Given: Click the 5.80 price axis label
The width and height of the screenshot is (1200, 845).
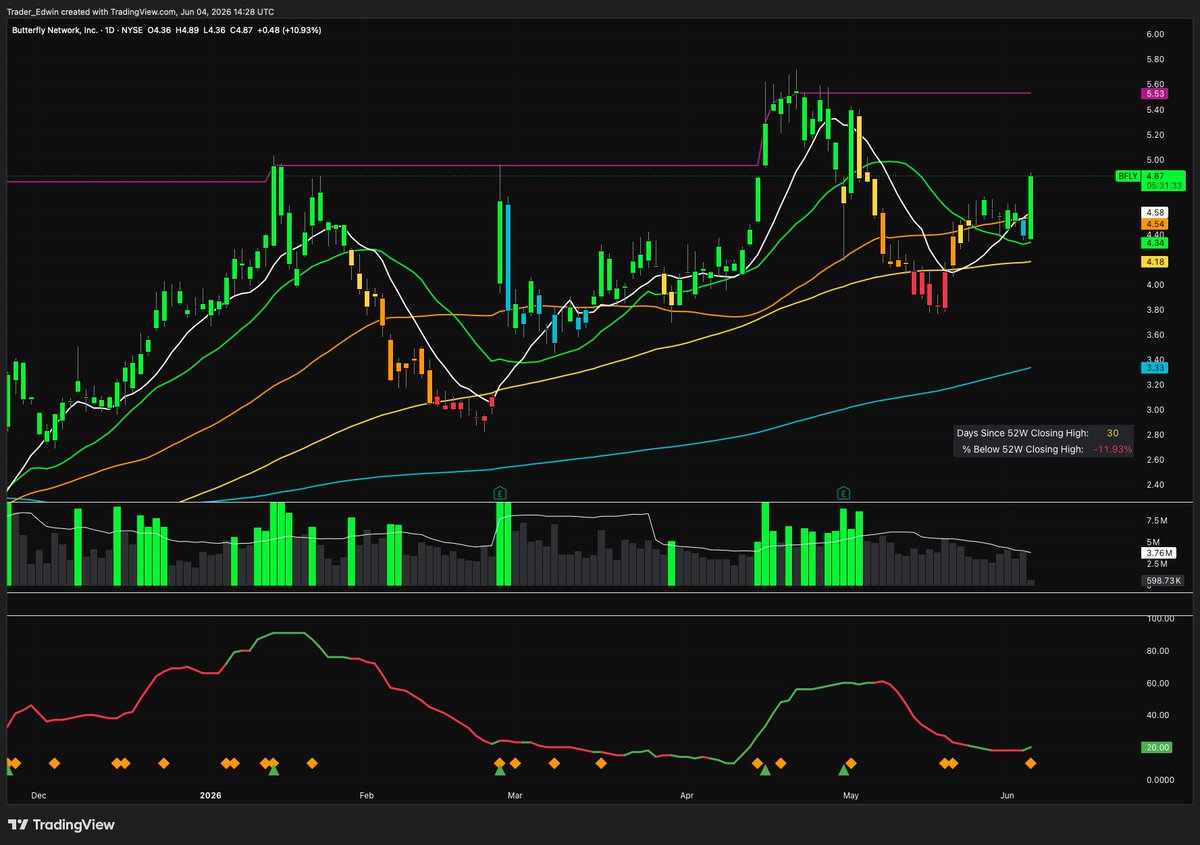Looking at the screenshot, I should click(x=1155, y=60).
